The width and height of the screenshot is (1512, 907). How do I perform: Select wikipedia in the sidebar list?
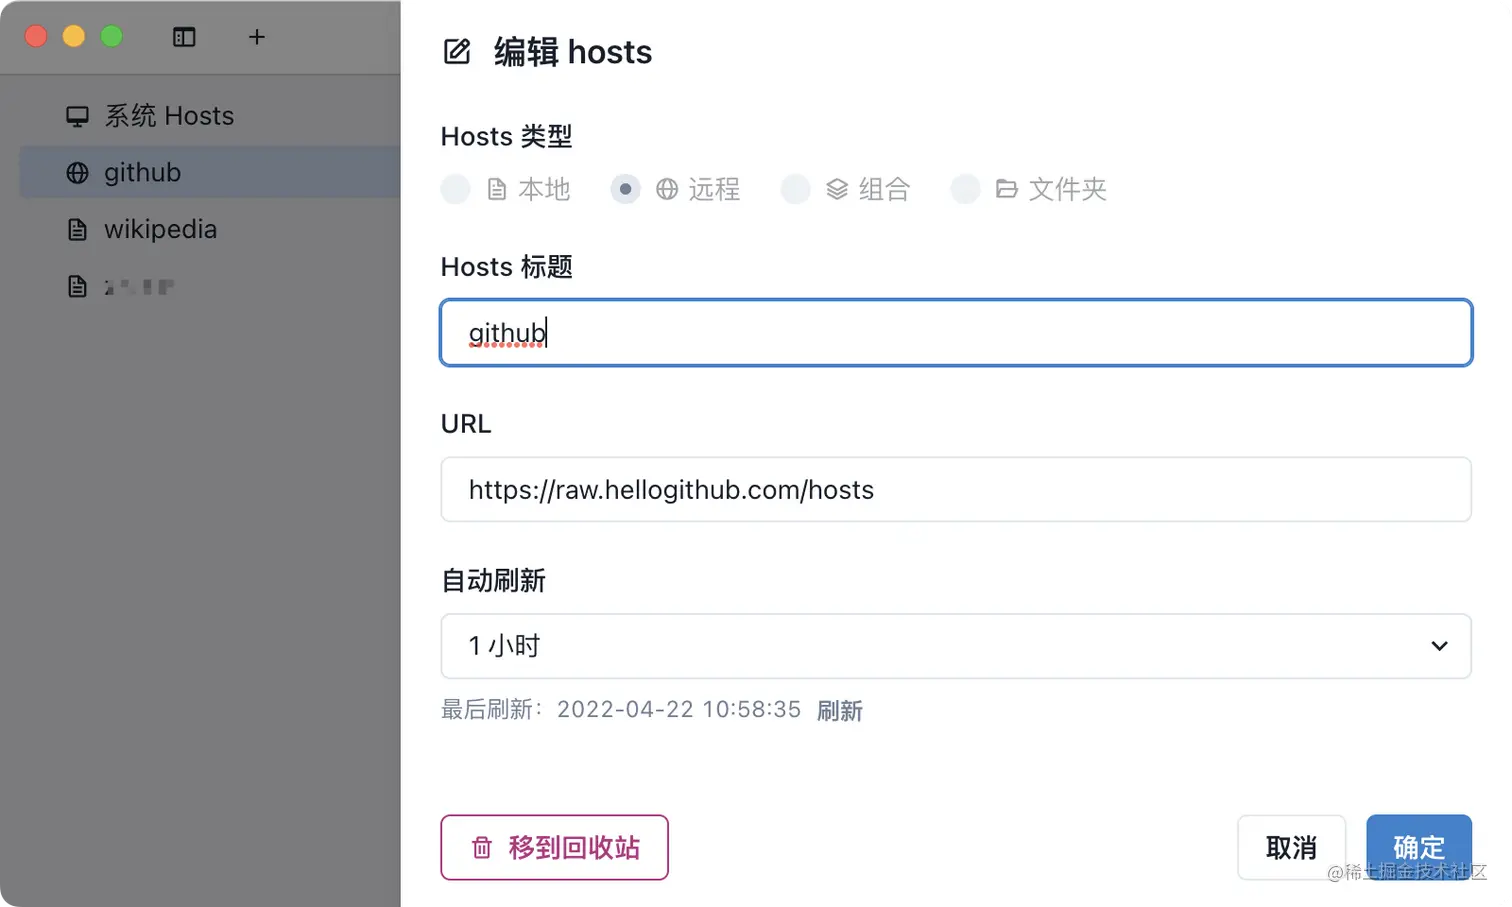point(160,229)
